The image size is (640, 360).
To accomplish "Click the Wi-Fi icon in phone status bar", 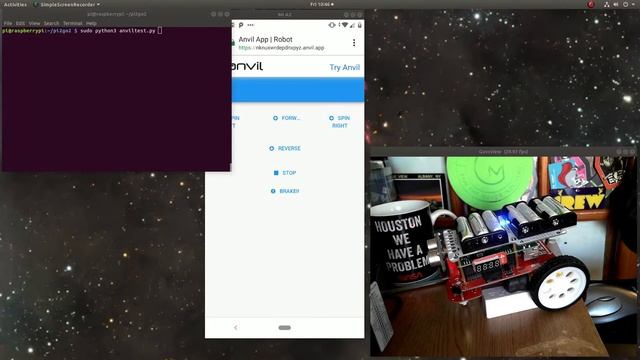I will tap(345, 25).
